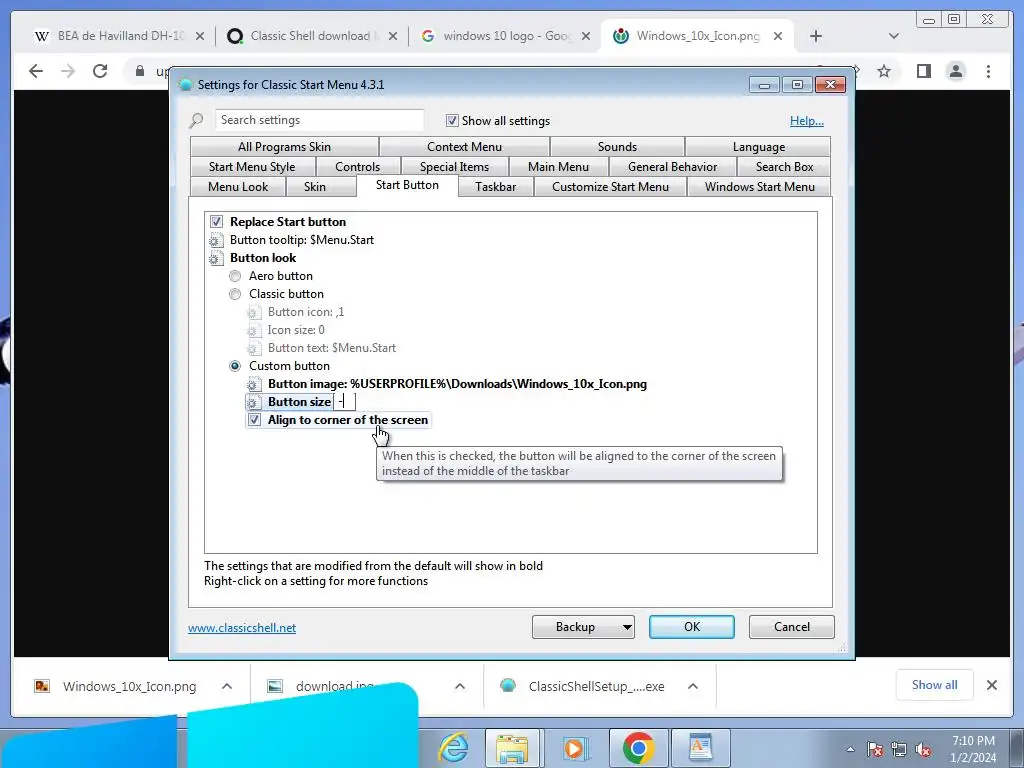The image size is (1024, 768).
Task: Click gear icon next to Button size
Action: (254, 402)
